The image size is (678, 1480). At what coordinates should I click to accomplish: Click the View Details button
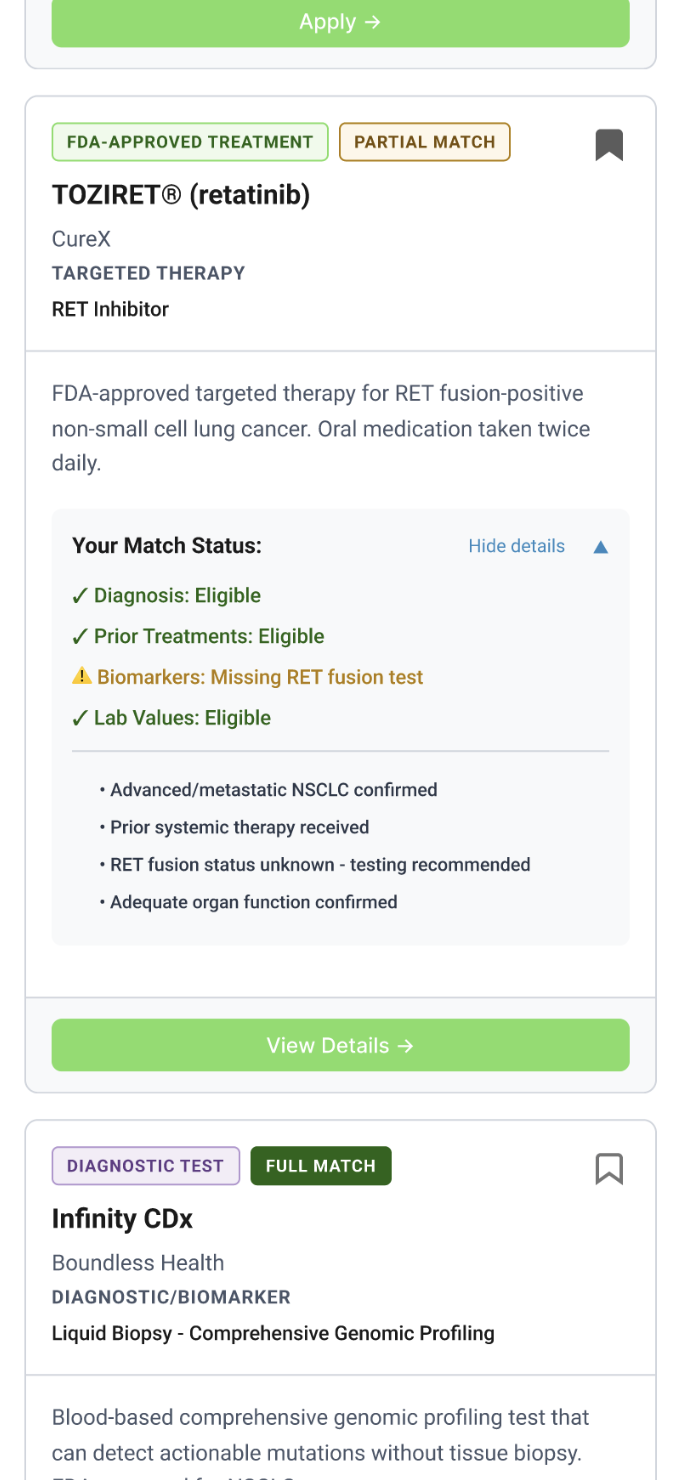pyautogui.click(x=340, y=1045)
